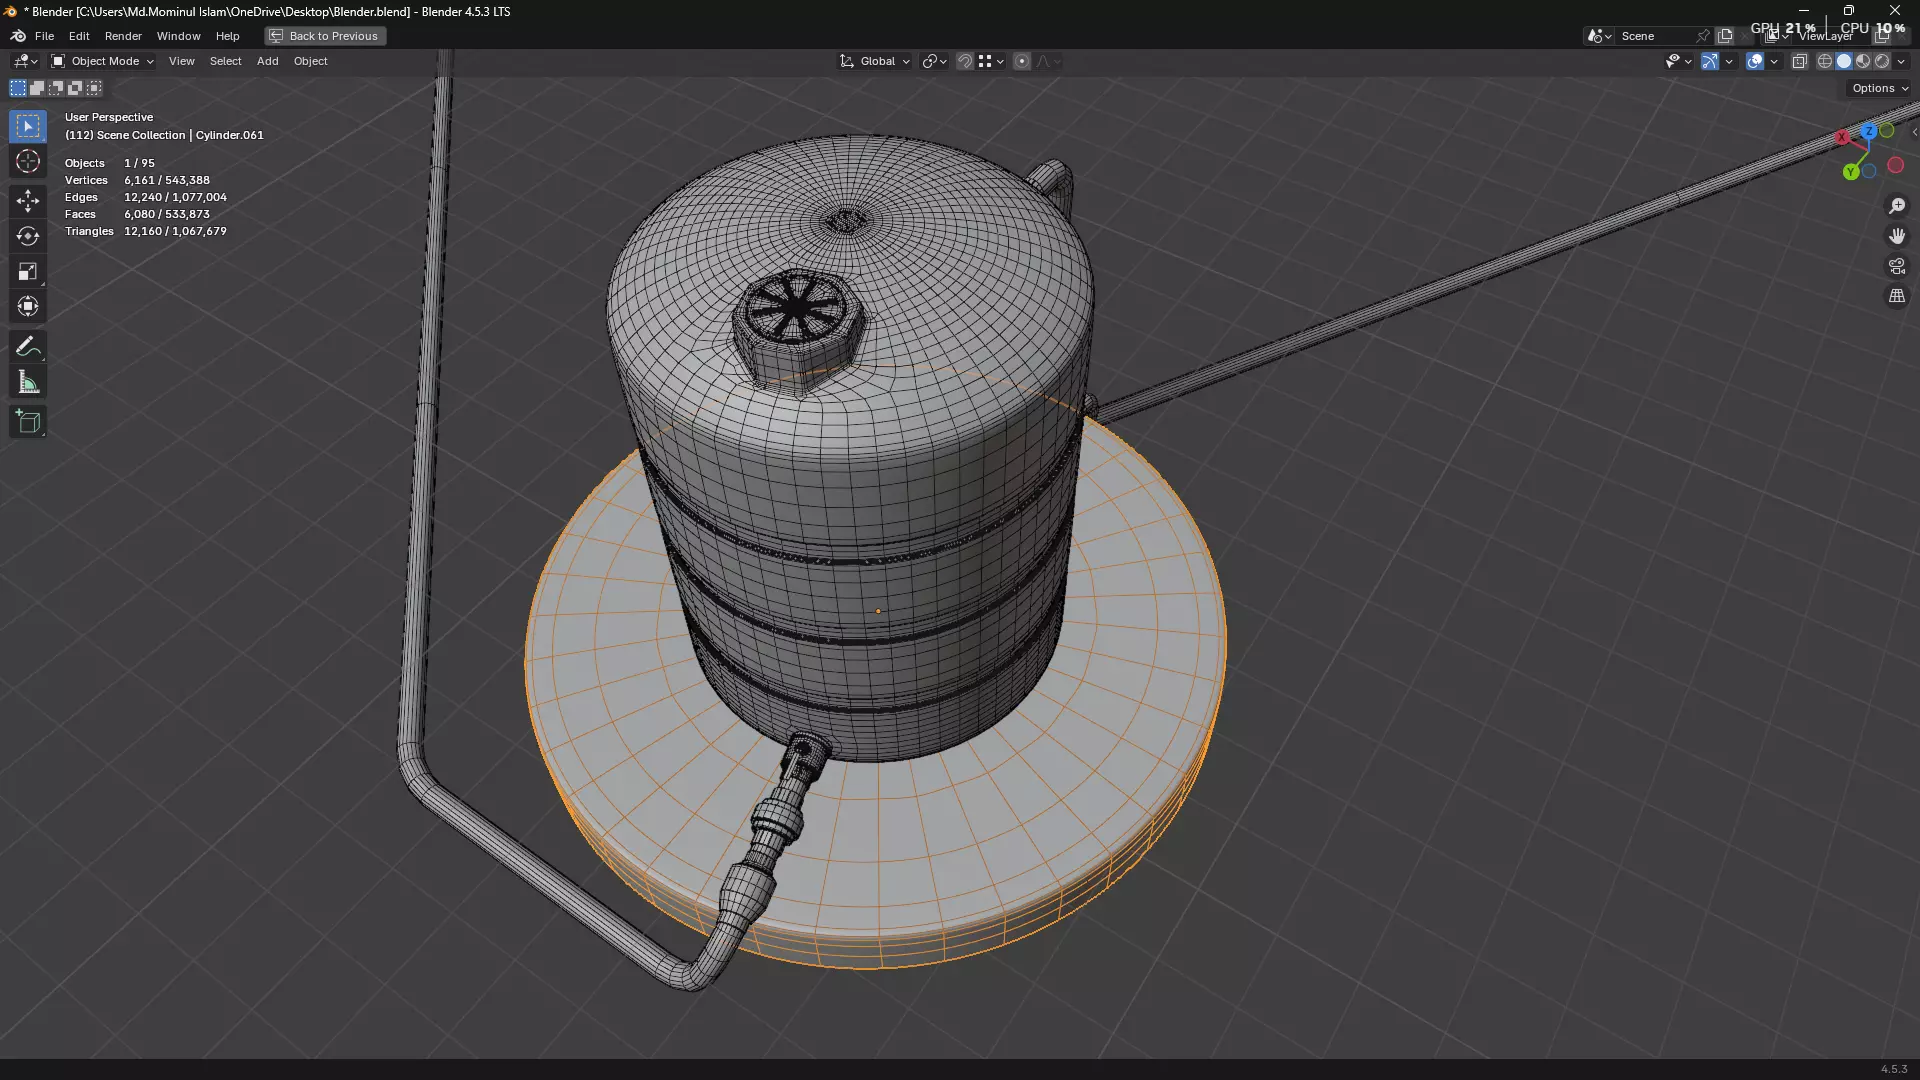The image size is (1920, 1080).
Task: Open the snapping options dropdown
Action: tap(991, 61)
